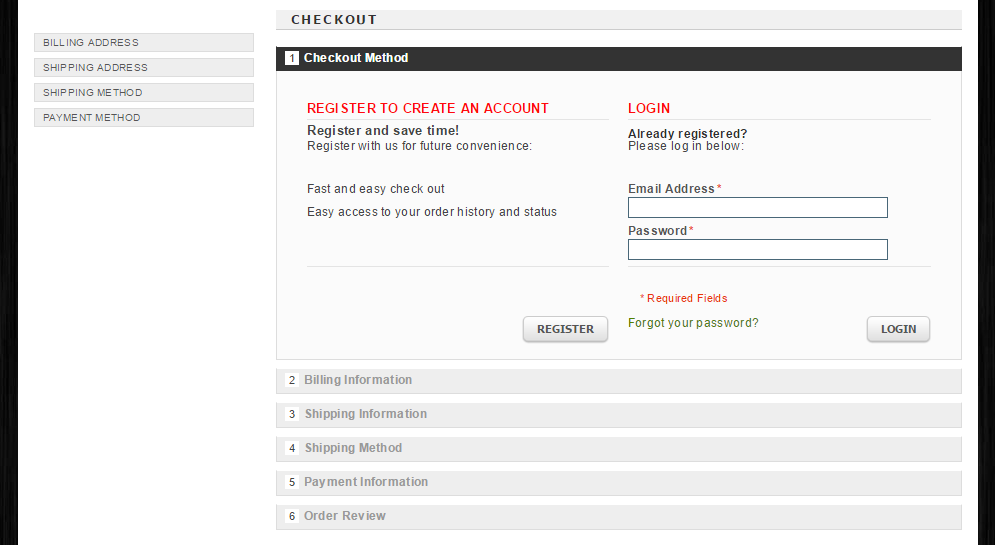
Task: Click the Register button
Action: point(565,329)
